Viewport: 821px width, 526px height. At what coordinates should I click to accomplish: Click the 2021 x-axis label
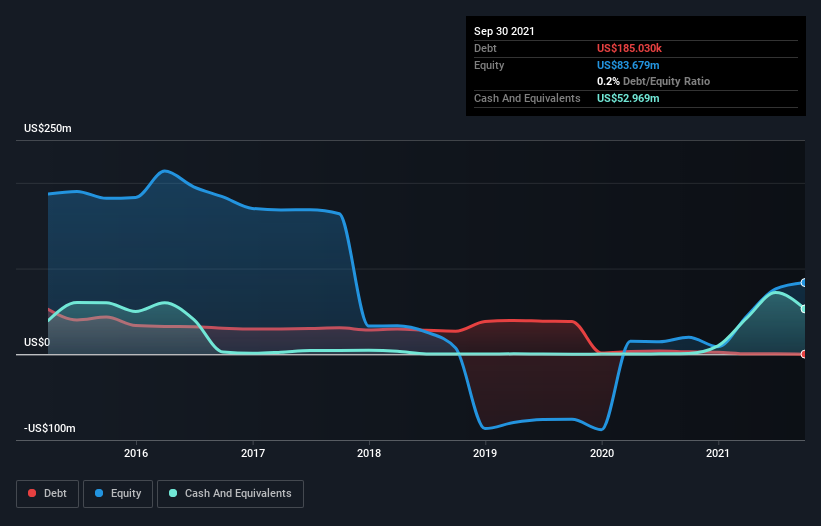point(718,453)
